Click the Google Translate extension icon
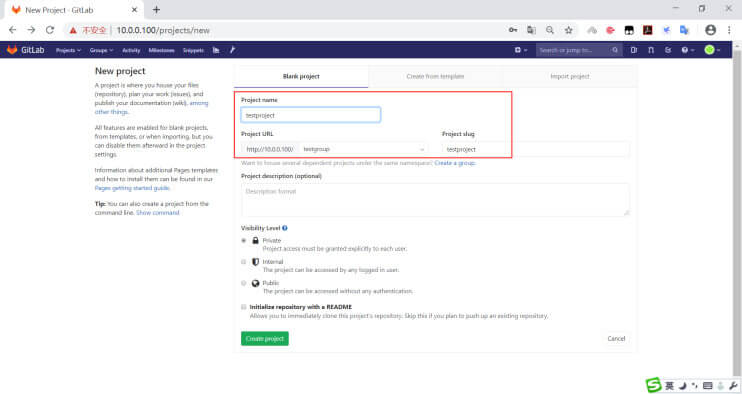The image size is (742, 394). 684,30
